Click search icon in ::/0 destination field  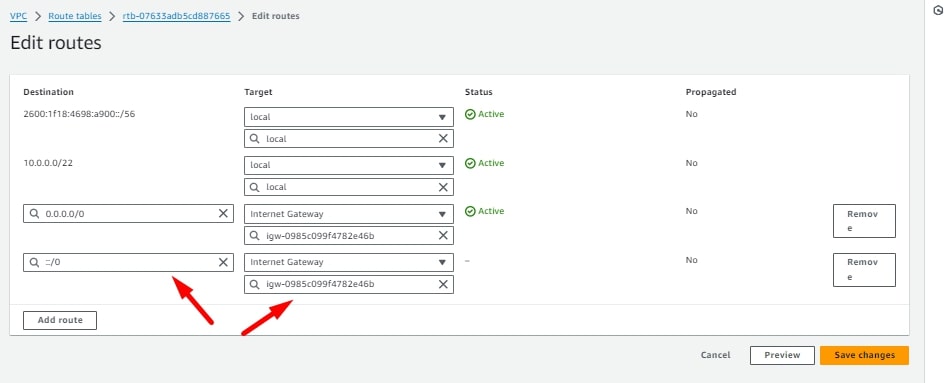34,262
